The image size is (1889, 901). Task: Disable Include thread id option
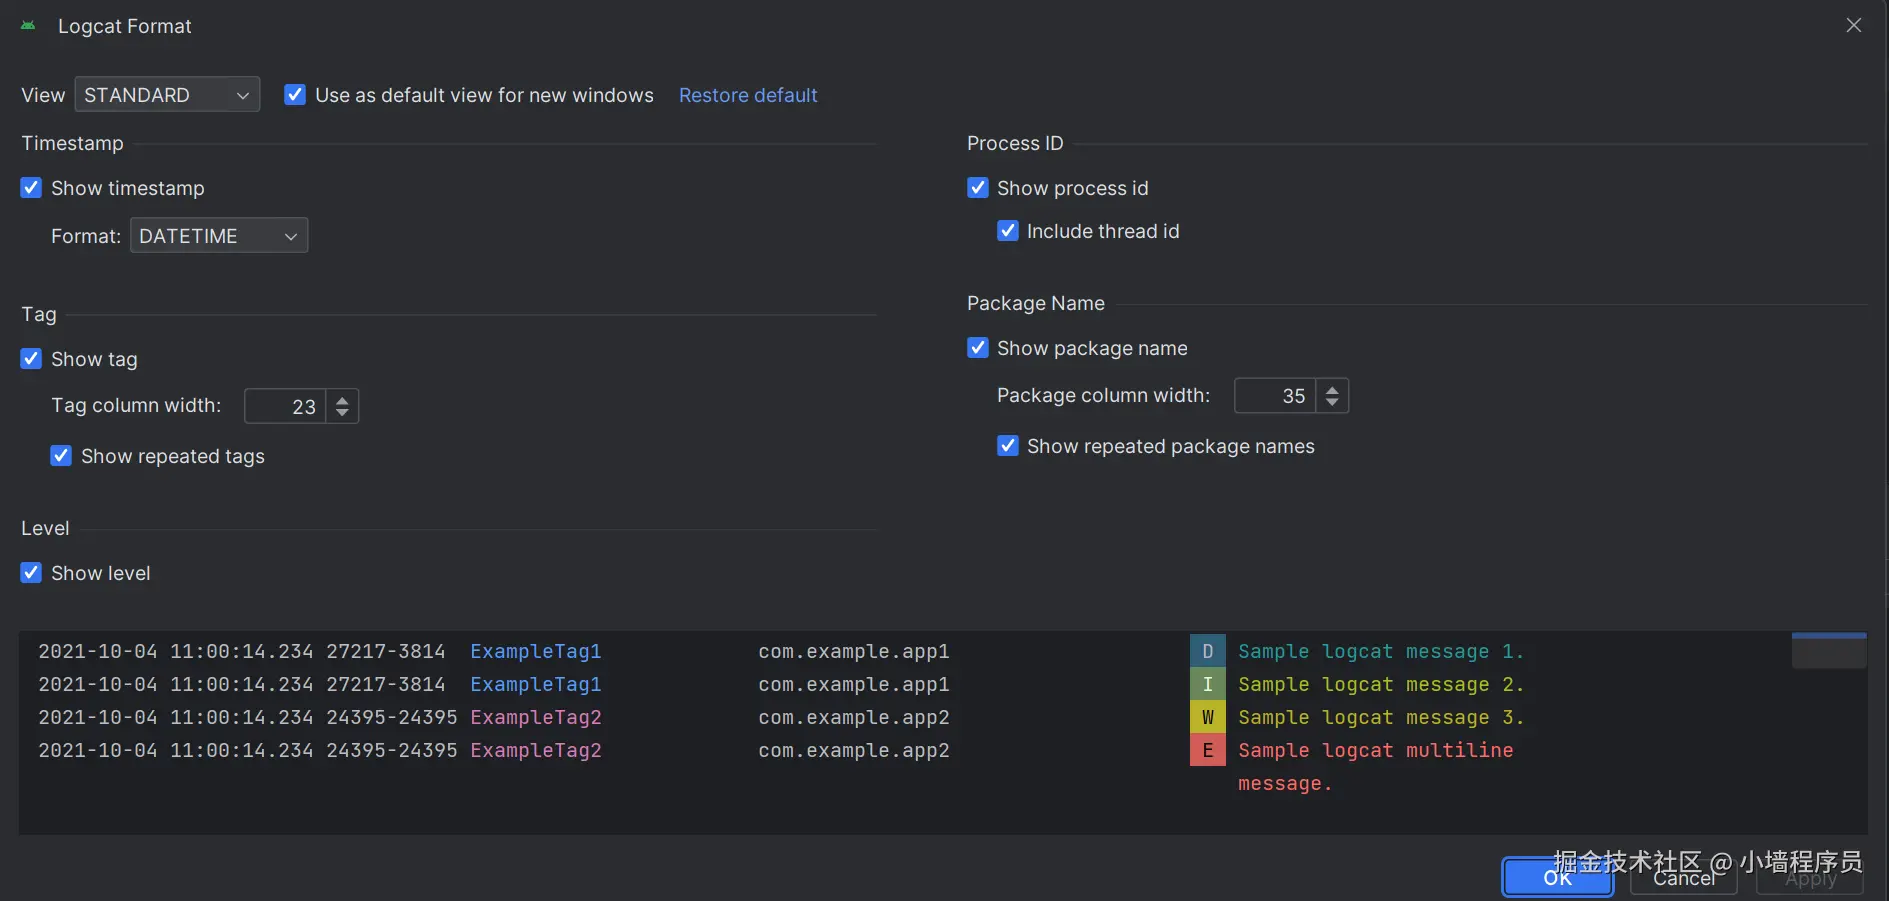pos(1008,231)
